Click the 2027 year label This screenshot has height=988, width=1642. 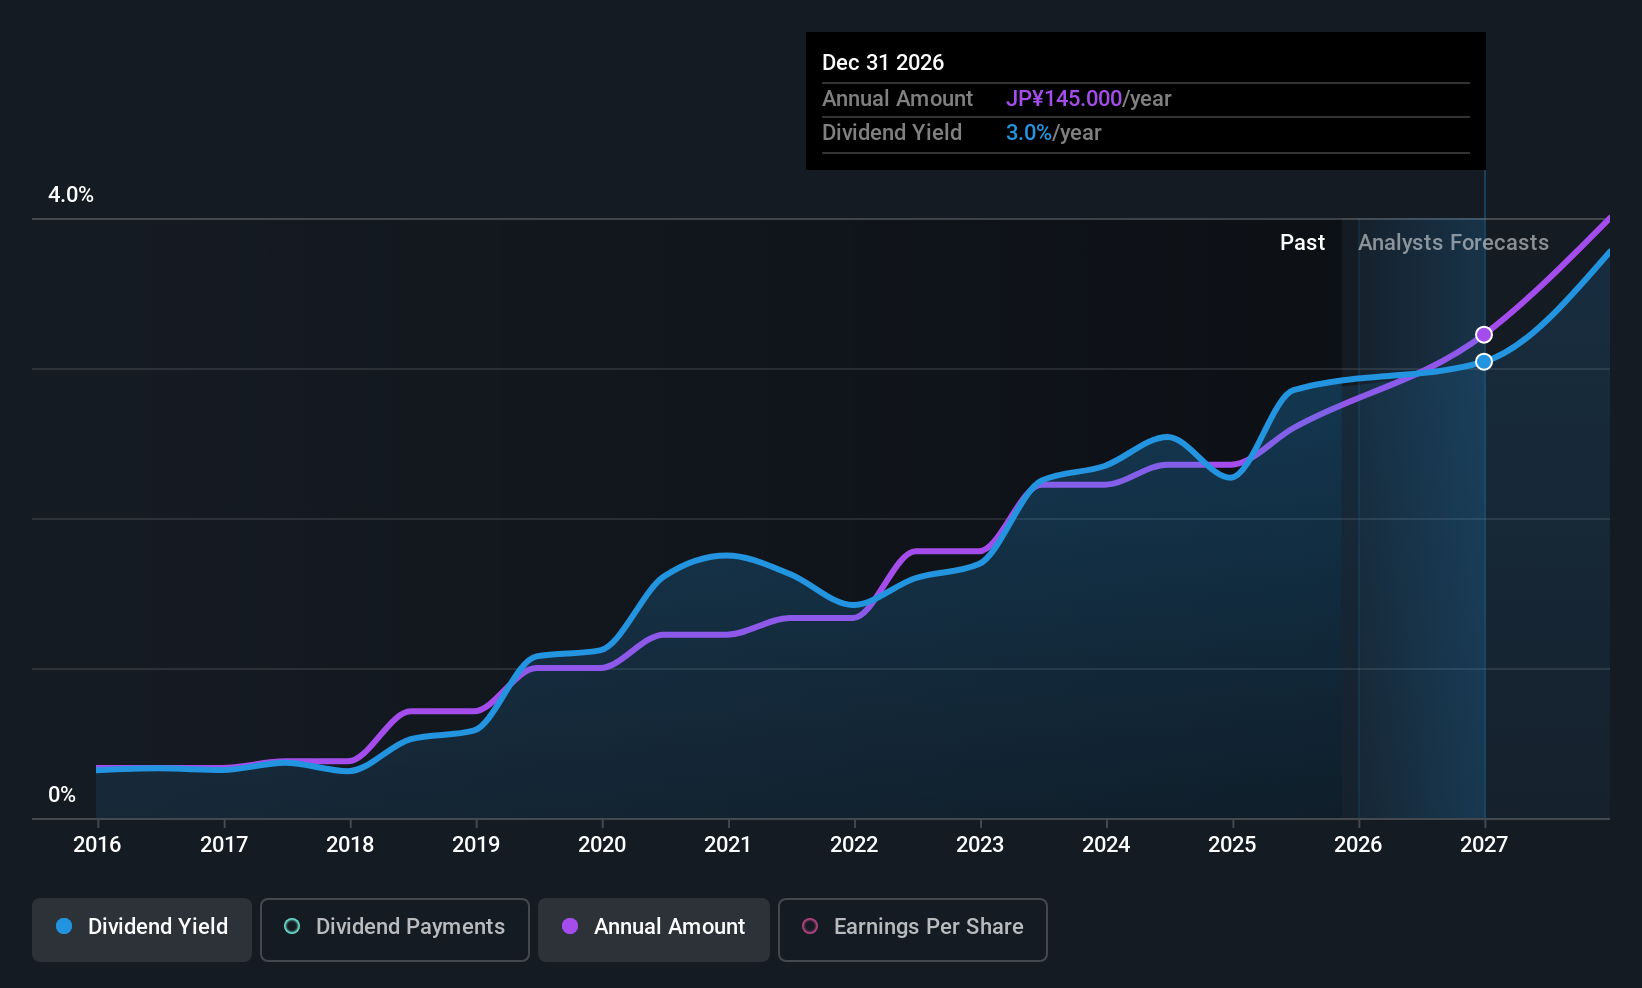(1484, 845)
